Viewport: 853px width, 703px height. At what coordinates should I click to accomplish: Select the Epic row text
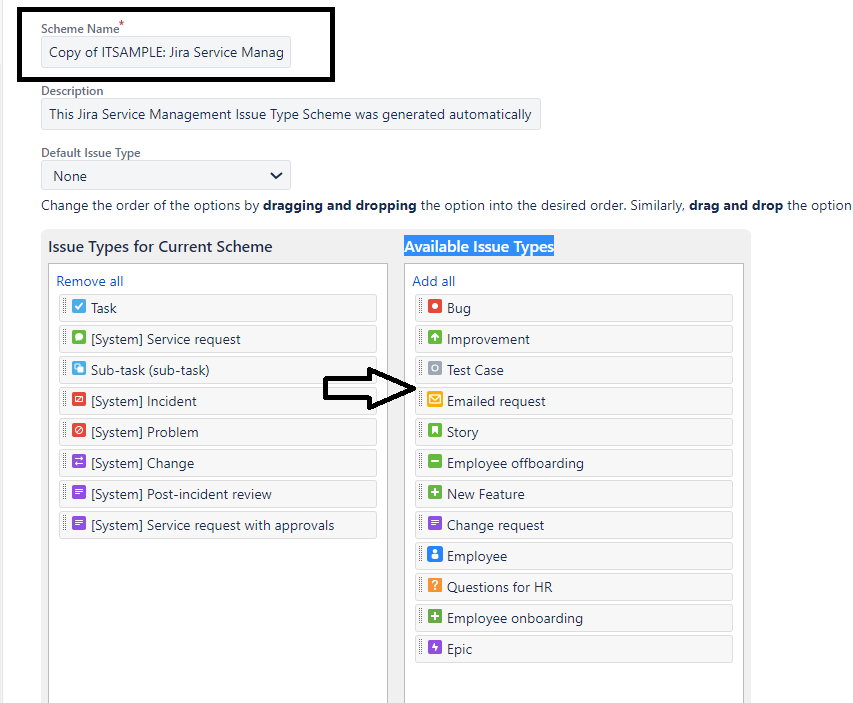(x=460, y=650)
